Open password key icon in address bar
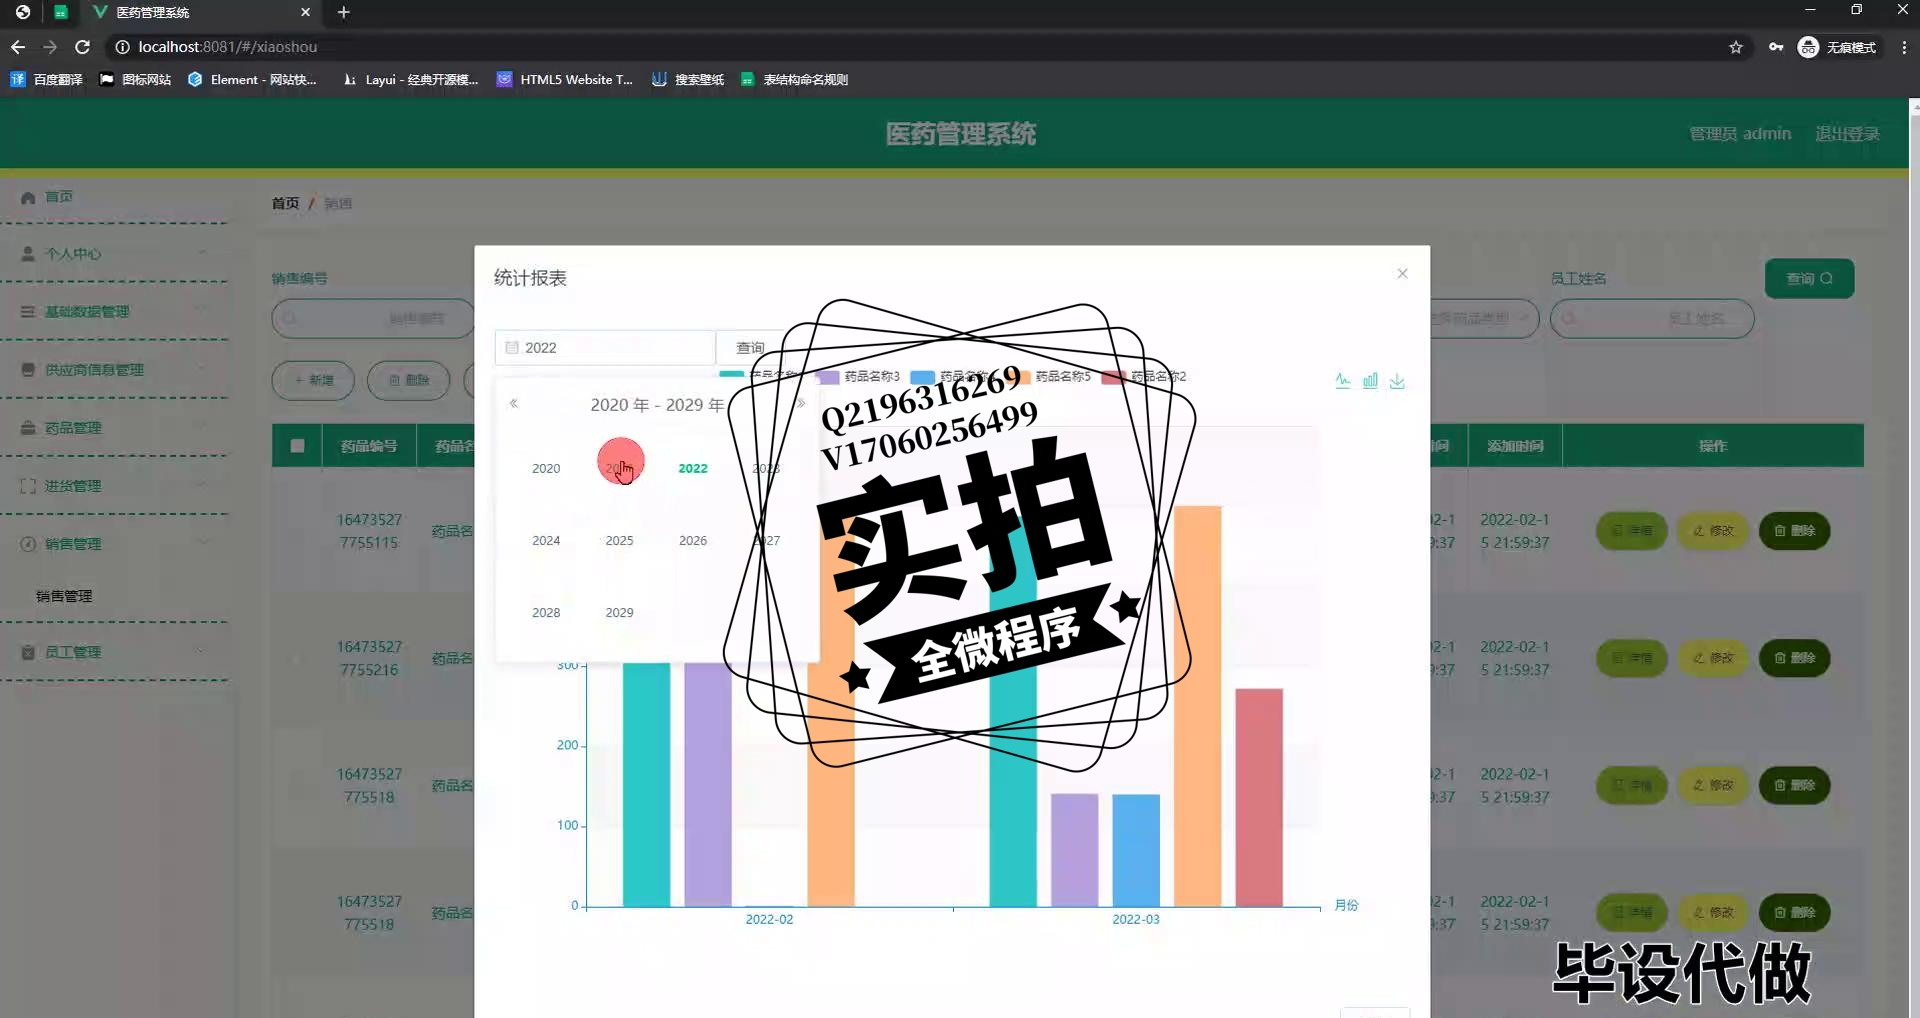The image size is (1920, 1018). click(x=1776, y=47)
